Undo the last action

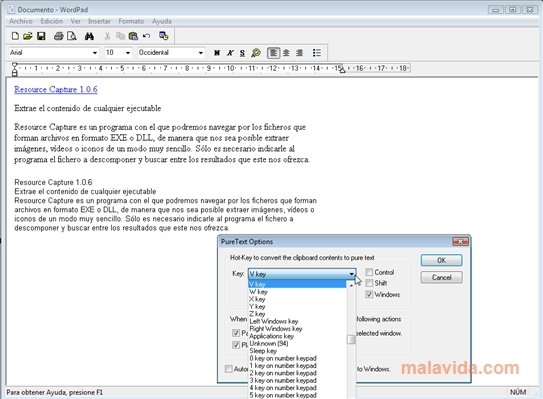(x=146, y=36)
